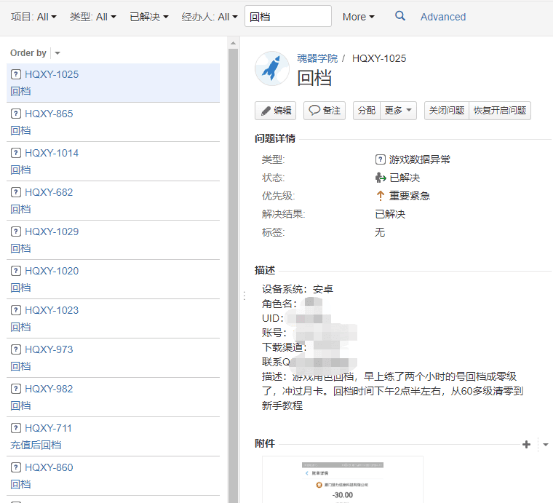Click the 恢复开启问题 button

pyautogui.click(x=500, y=111)
